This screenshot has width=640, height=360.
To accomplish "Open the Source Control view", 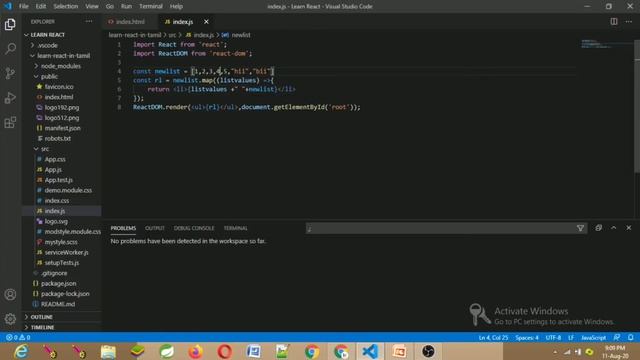I will [x=10, y=73].
